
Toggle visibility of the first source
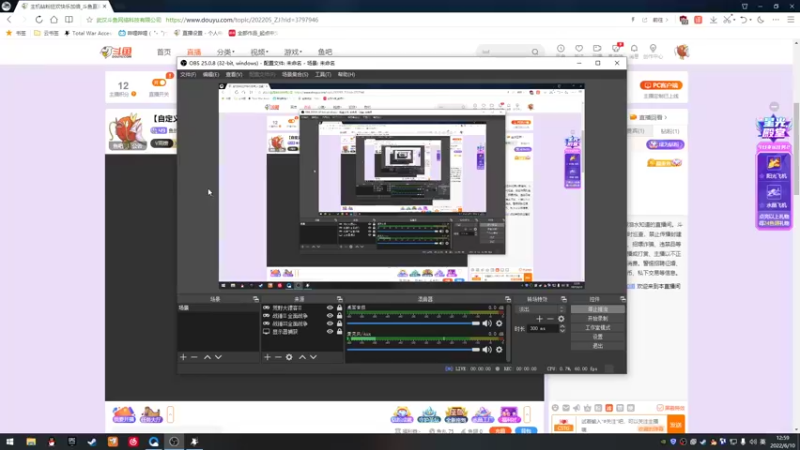[330, 308]
